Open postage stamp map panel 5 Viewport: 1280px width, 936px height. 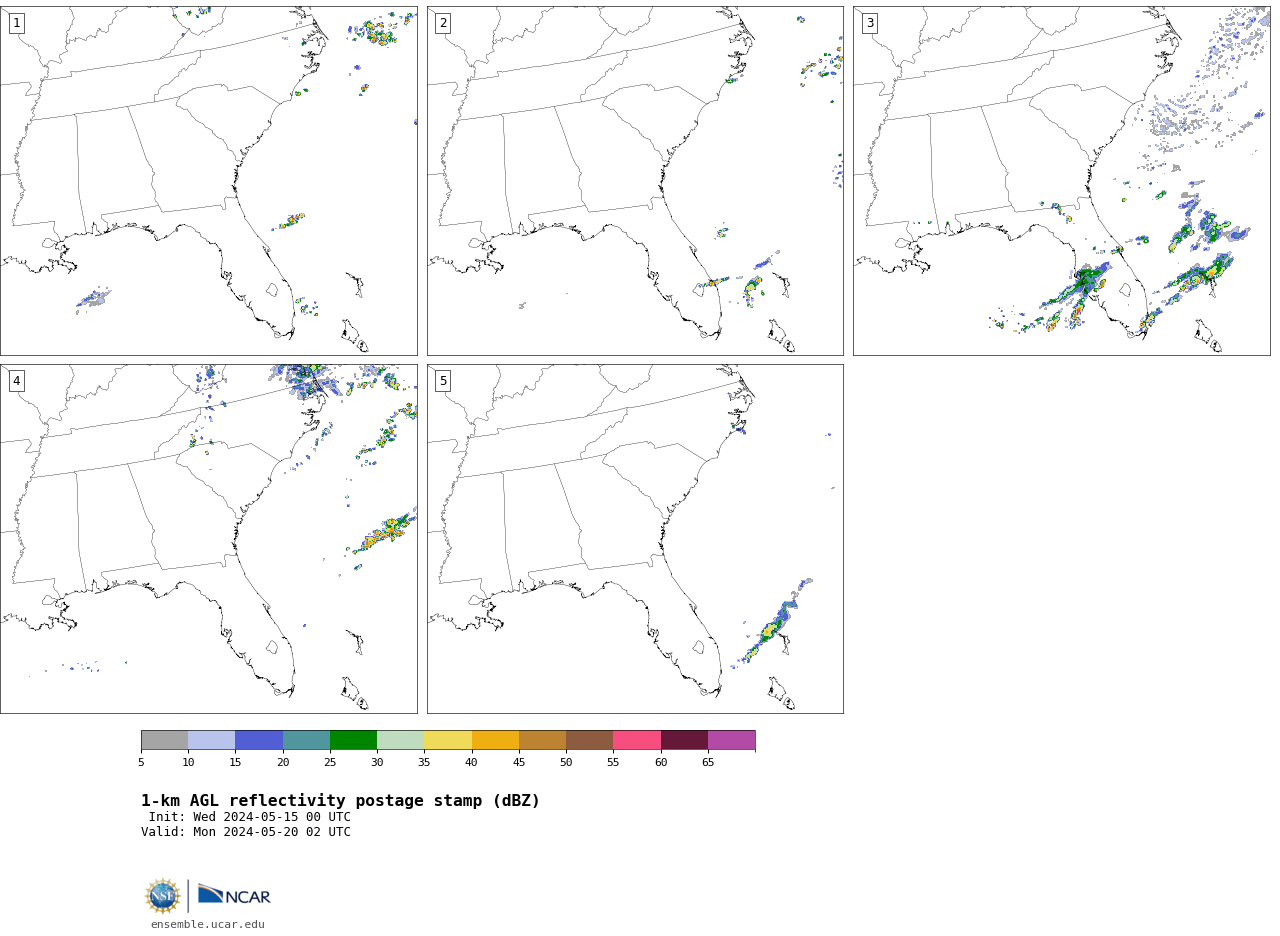635,539
